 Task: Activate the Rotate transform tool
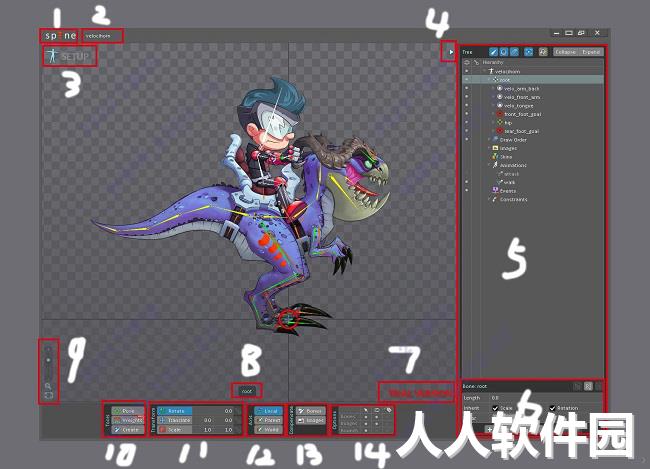[175, 411]
